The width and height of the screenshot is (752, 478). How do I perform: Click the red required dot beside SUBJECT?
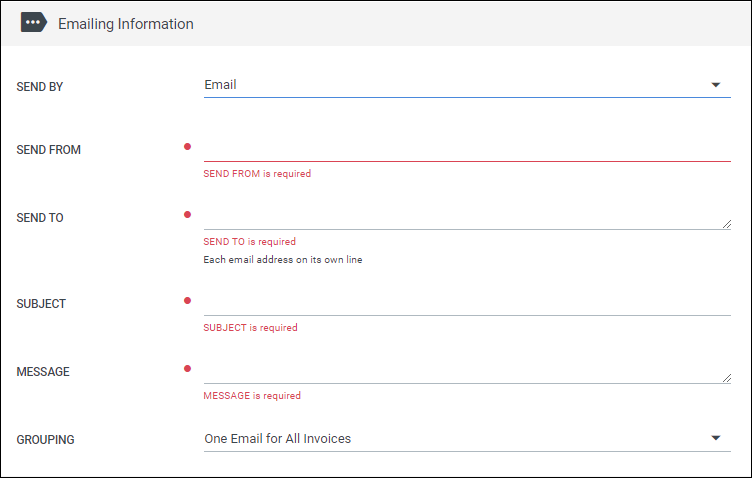187,300
